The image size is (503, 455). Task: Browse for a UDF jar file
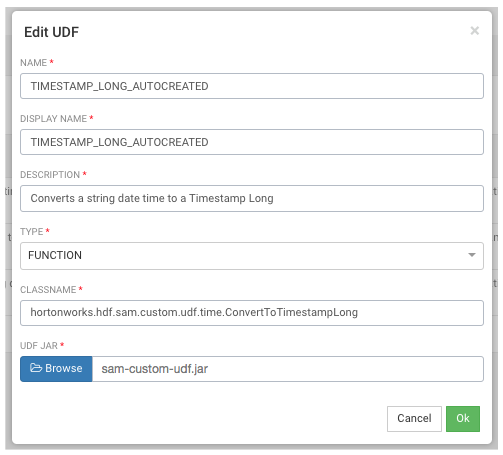pyautogui.click(x=56, y=369)
